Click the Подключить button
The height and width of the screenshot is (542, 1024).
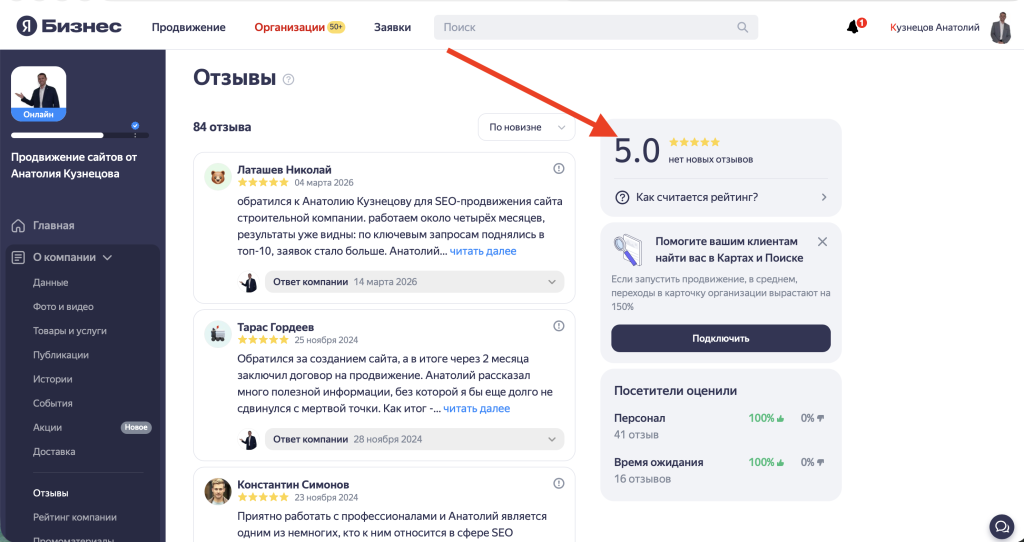click(x=721, y=338)
